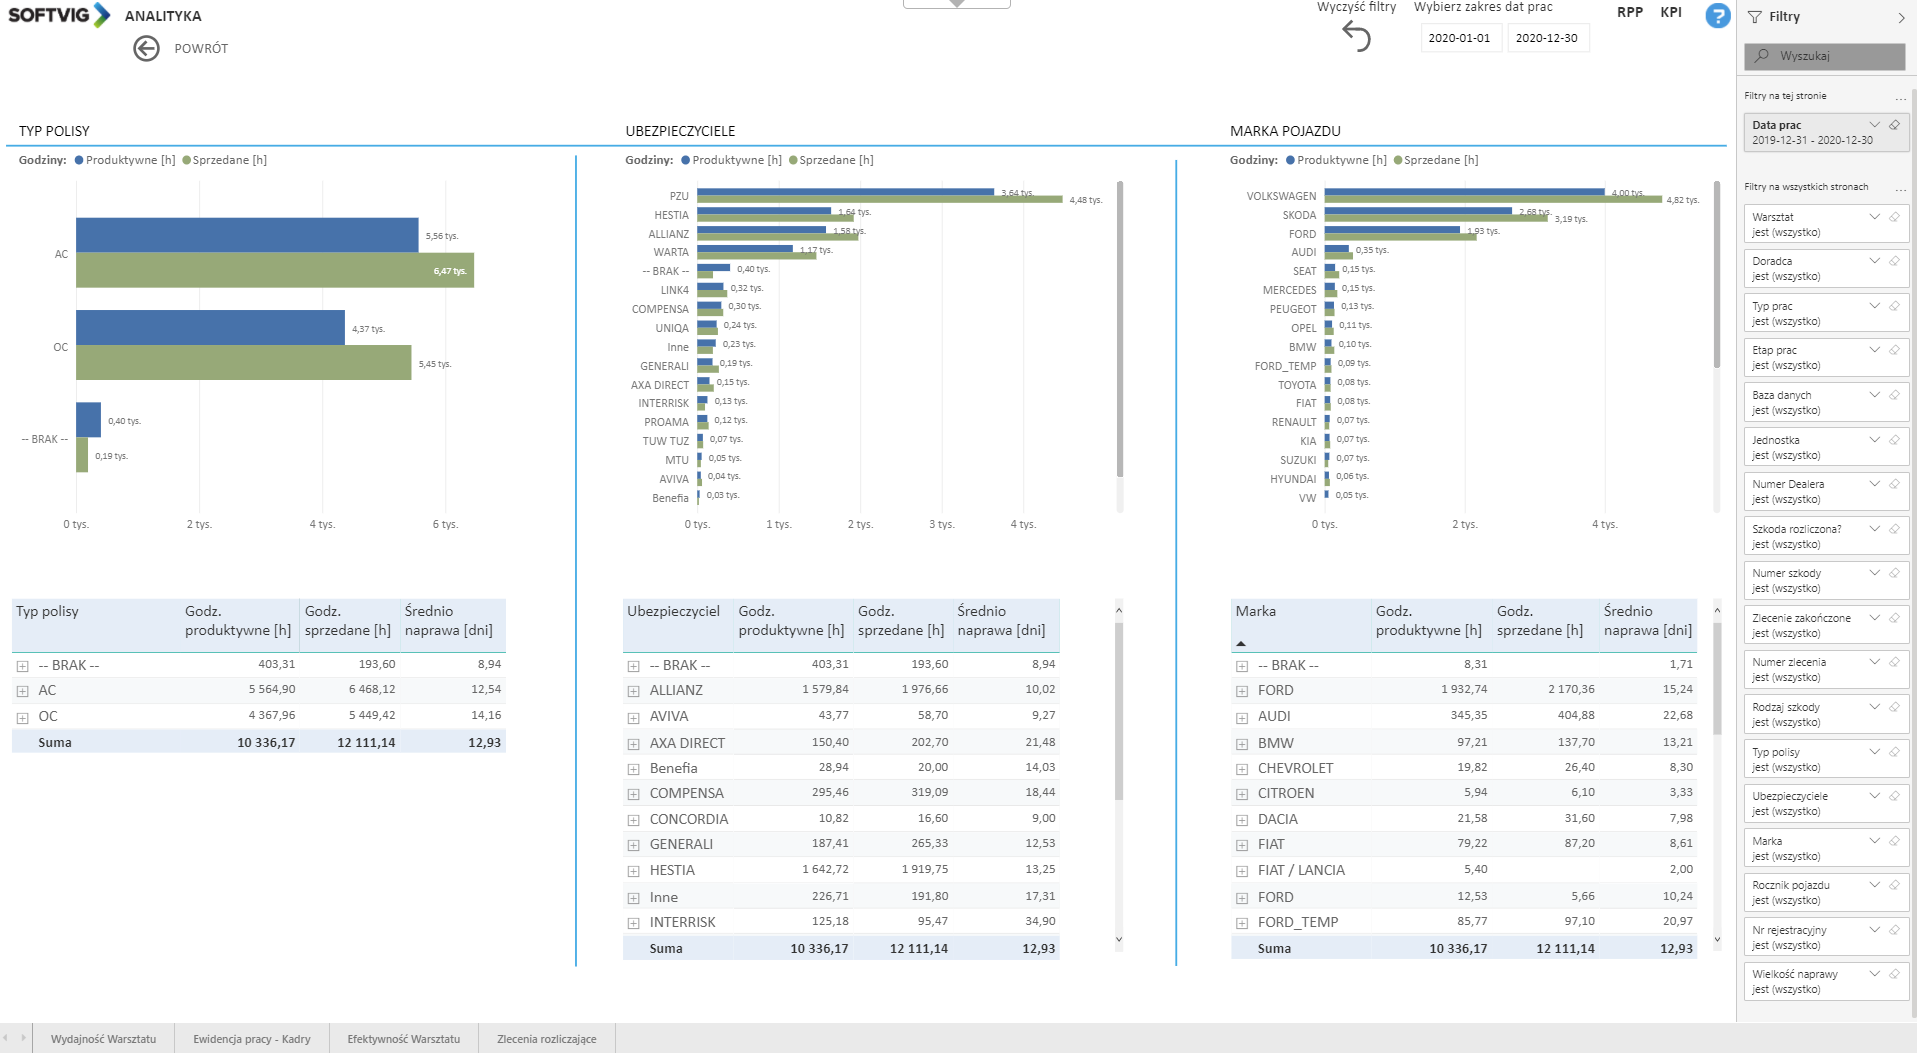Expand the CHEVROLET row in Marka table
Screen dimensions: 1917x1053
[x=1242, y=769]
